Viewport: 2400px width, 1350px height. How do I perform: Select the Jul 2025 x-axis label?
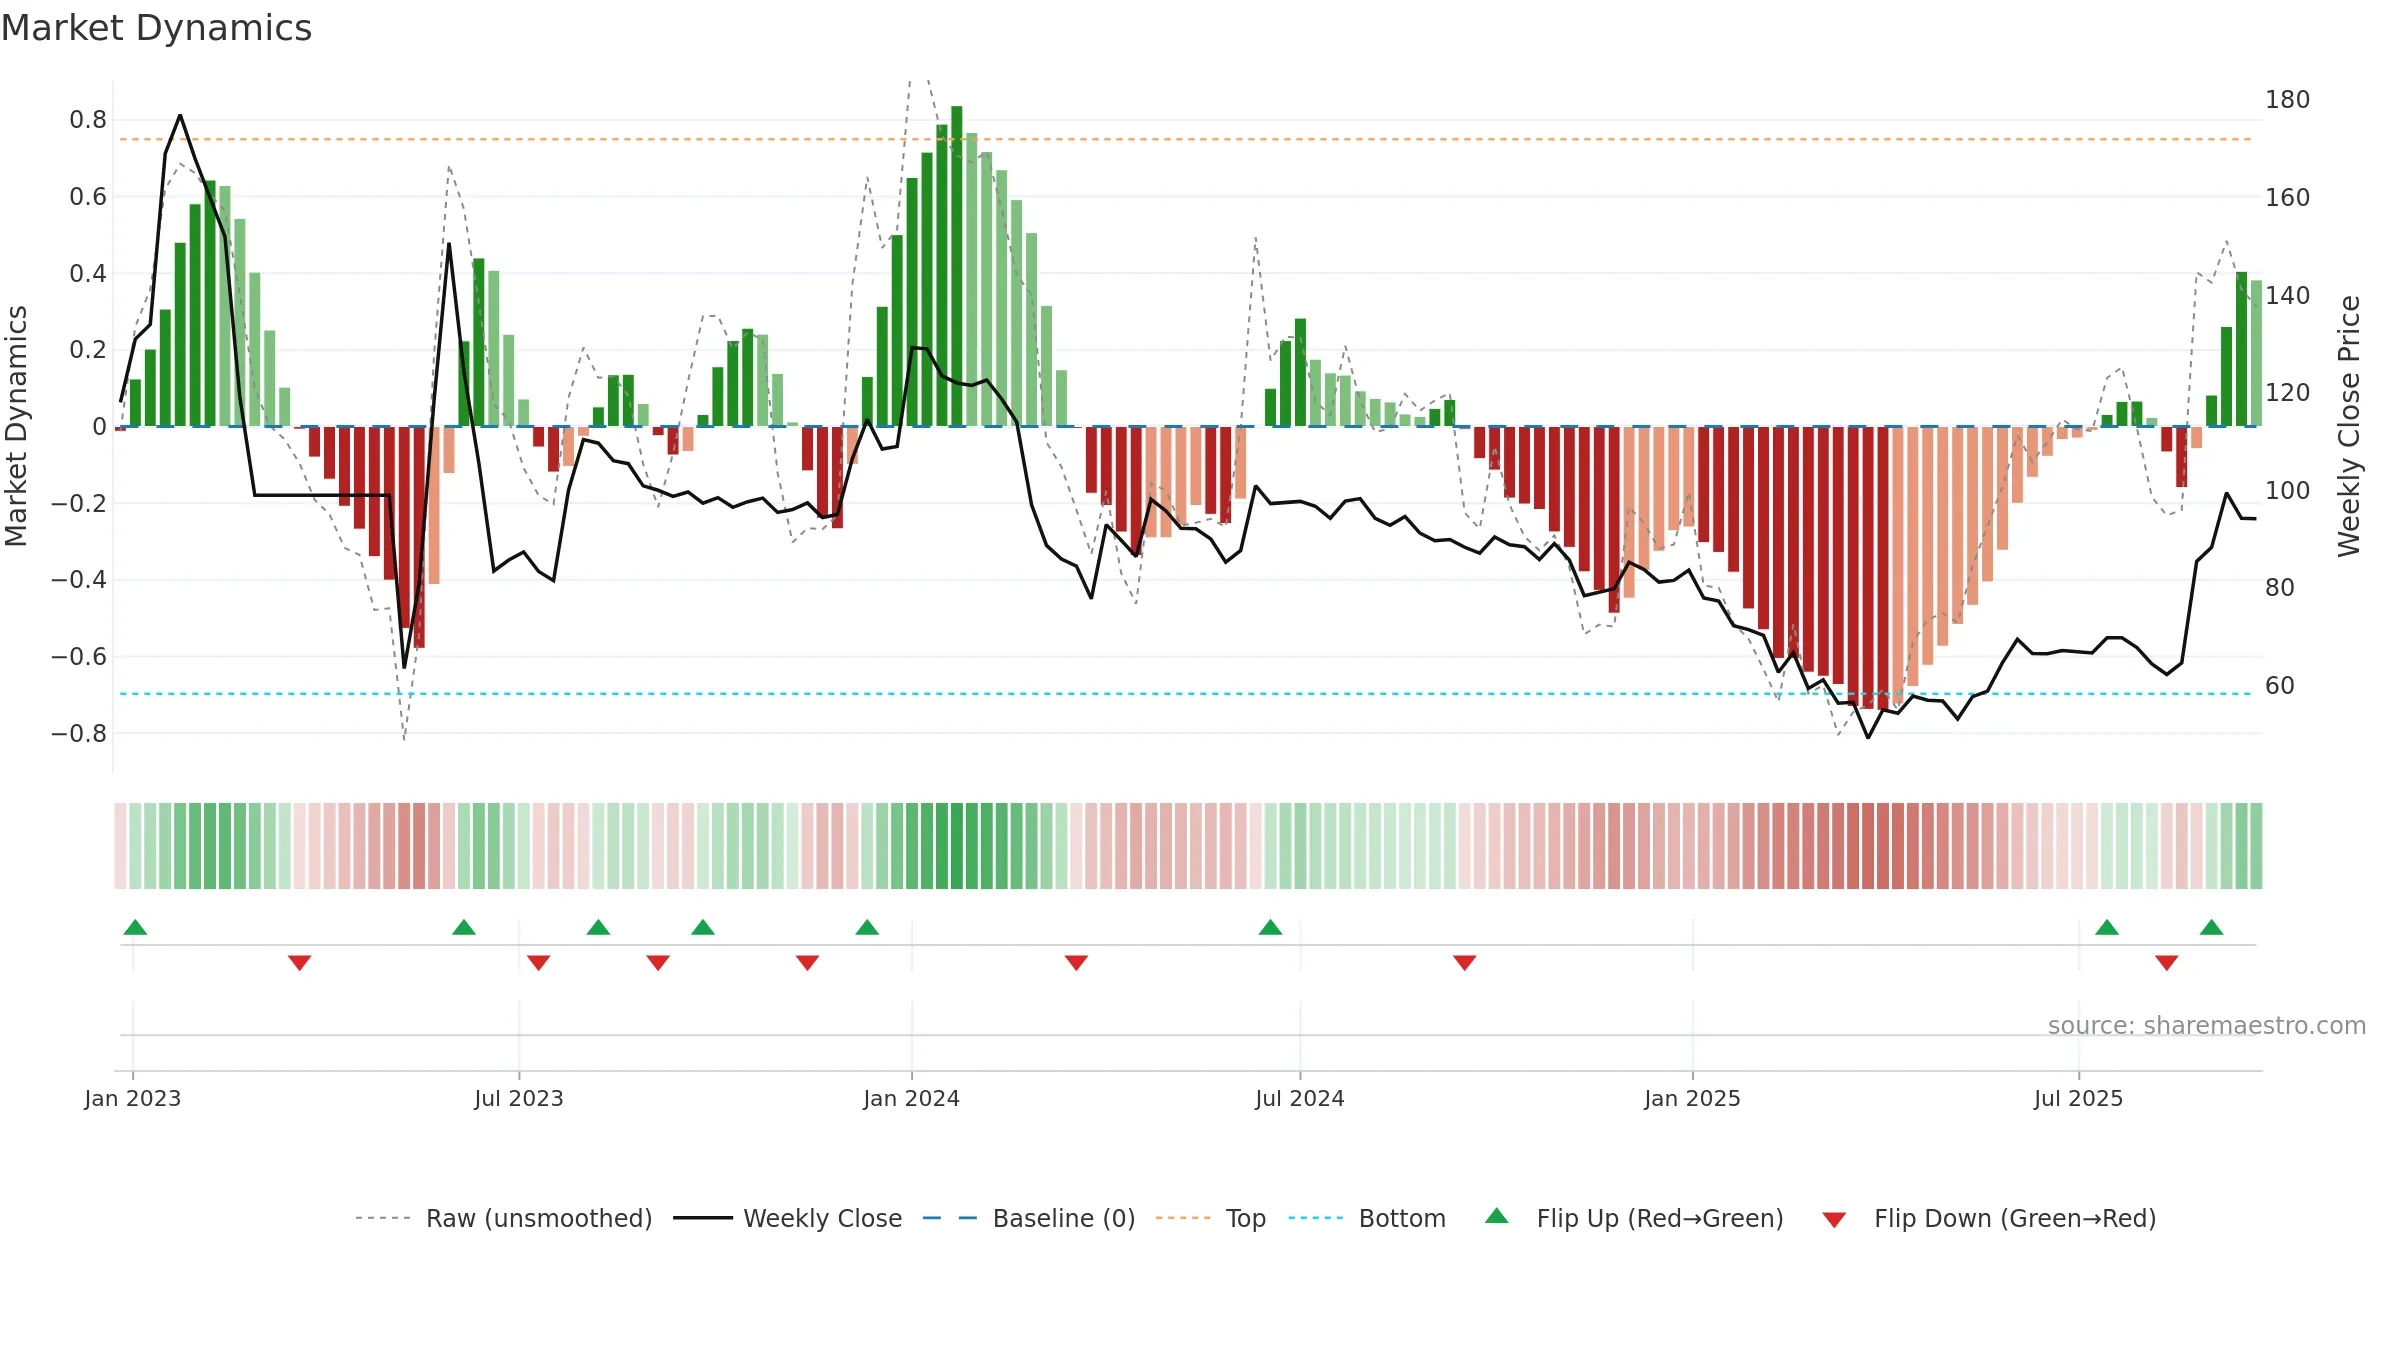[2078, 1098]
